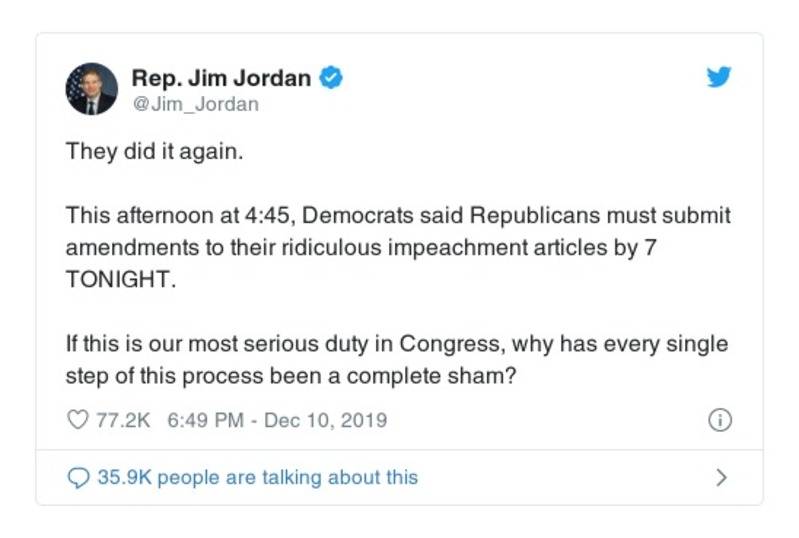799x538 pixels.
Task: Click the 77.2K likes count
Action: 122,420
